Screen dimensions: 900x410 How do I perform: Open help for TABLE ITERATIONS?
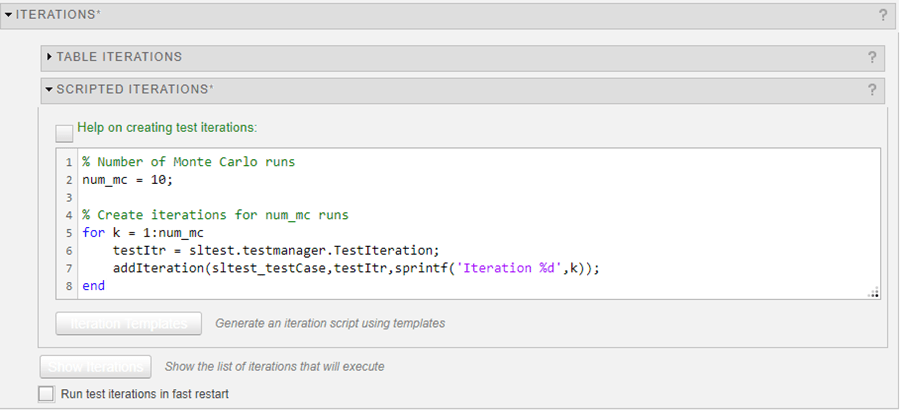872,57
